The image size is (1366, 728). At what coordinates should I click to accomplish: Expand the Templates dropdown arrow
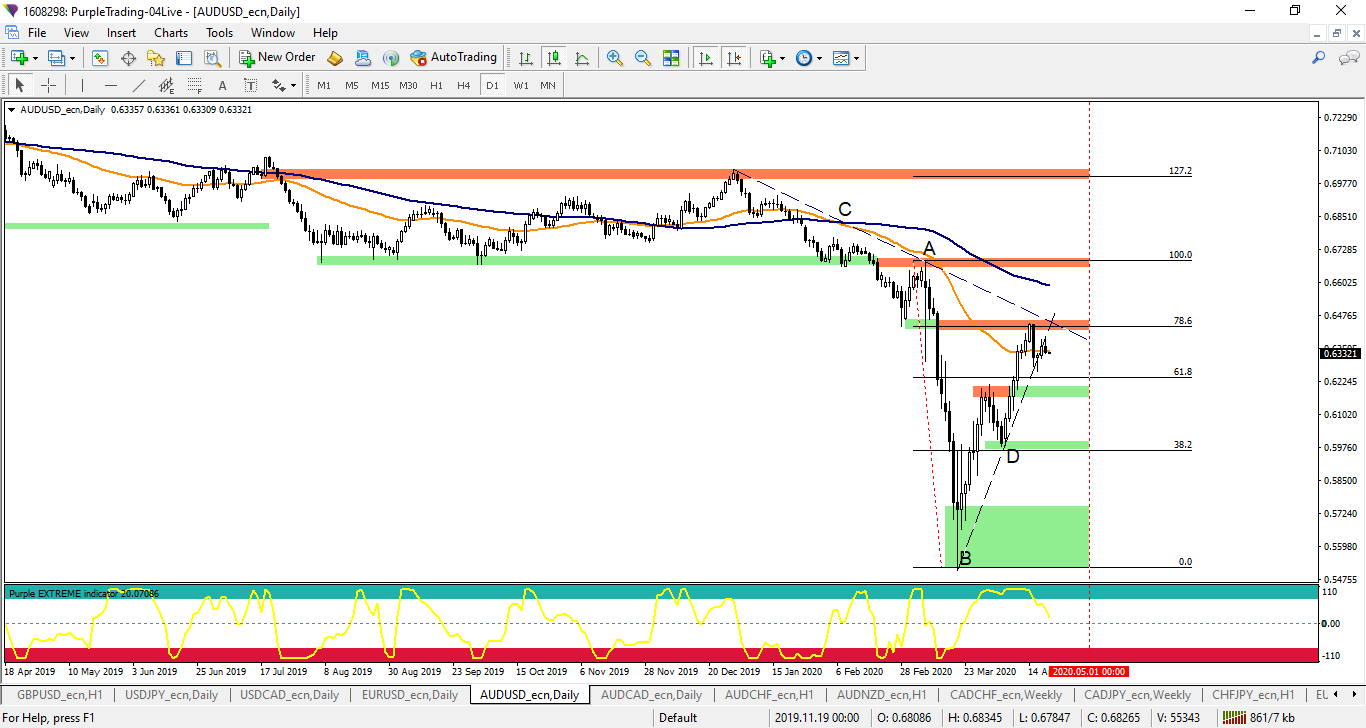coord(857,58)
